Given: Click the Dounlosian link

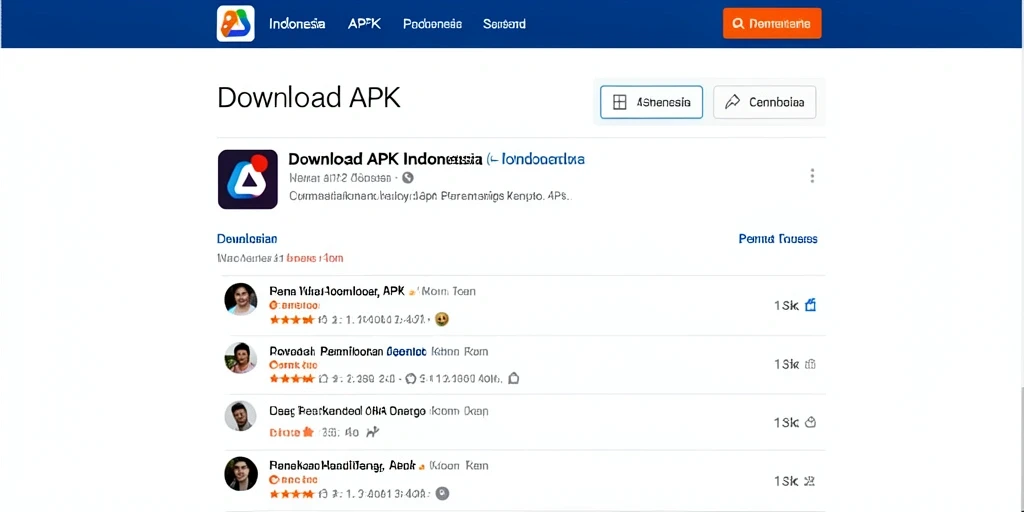Looking at the screenshot, I should point(247,239).
